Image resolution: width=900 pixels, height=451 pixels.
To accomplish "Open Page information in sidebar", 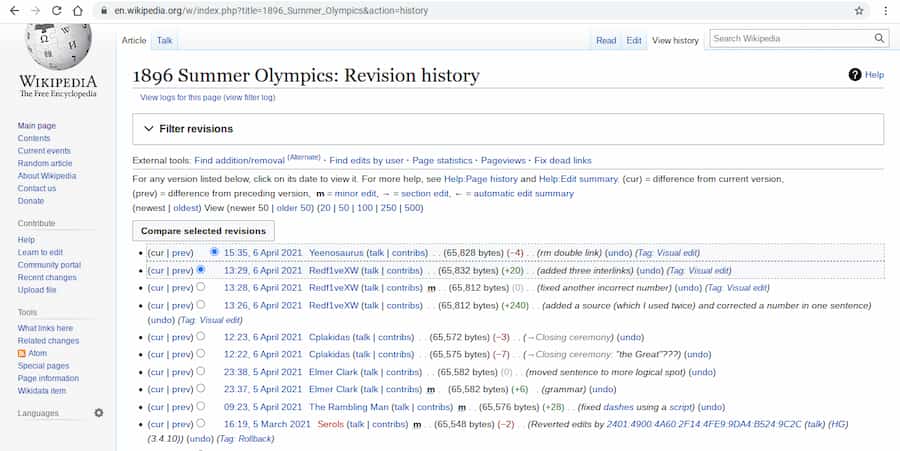I will tap(48, 379).
